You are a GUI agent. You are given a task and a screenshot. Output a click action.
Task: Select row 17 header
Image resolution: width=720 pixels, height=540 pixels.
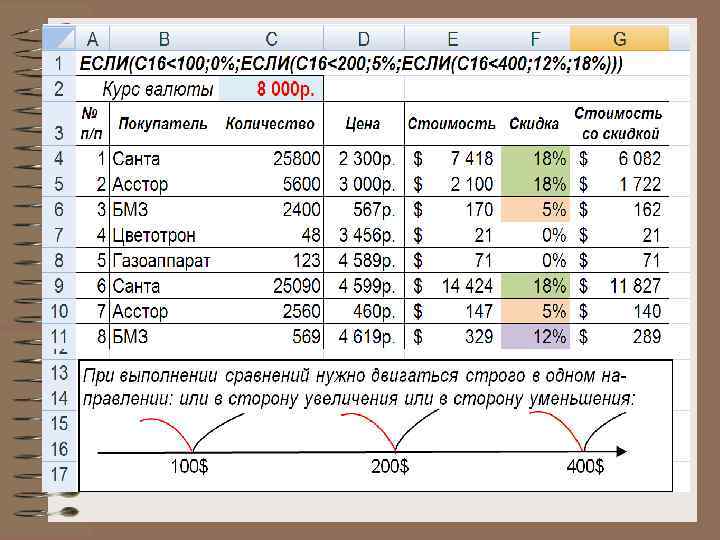[60, 474]
